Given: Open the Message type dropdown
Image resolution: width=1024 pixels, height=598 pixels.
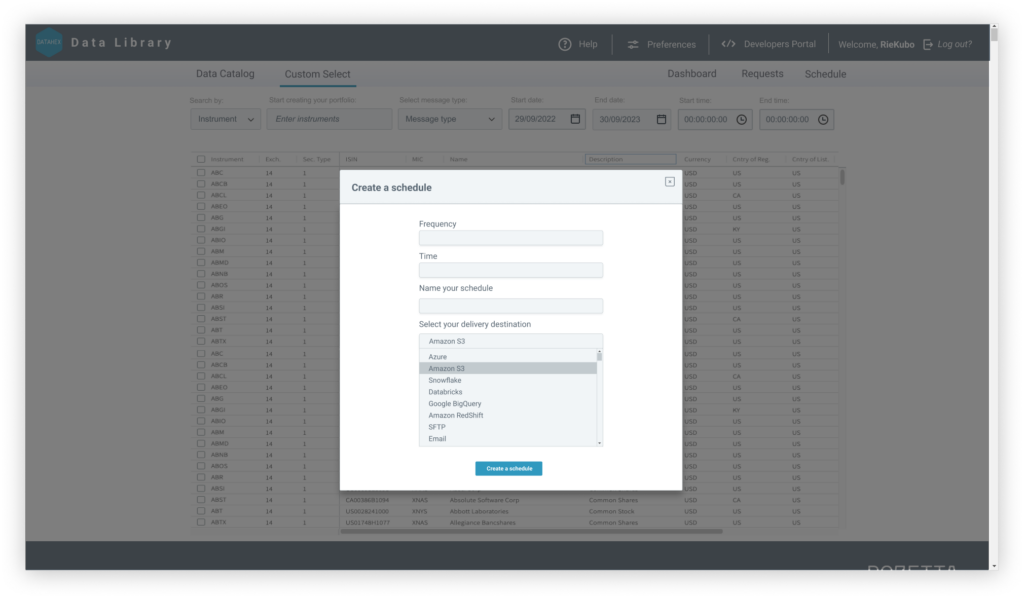Looking at the screenshot, I should (x=450, y=118).
